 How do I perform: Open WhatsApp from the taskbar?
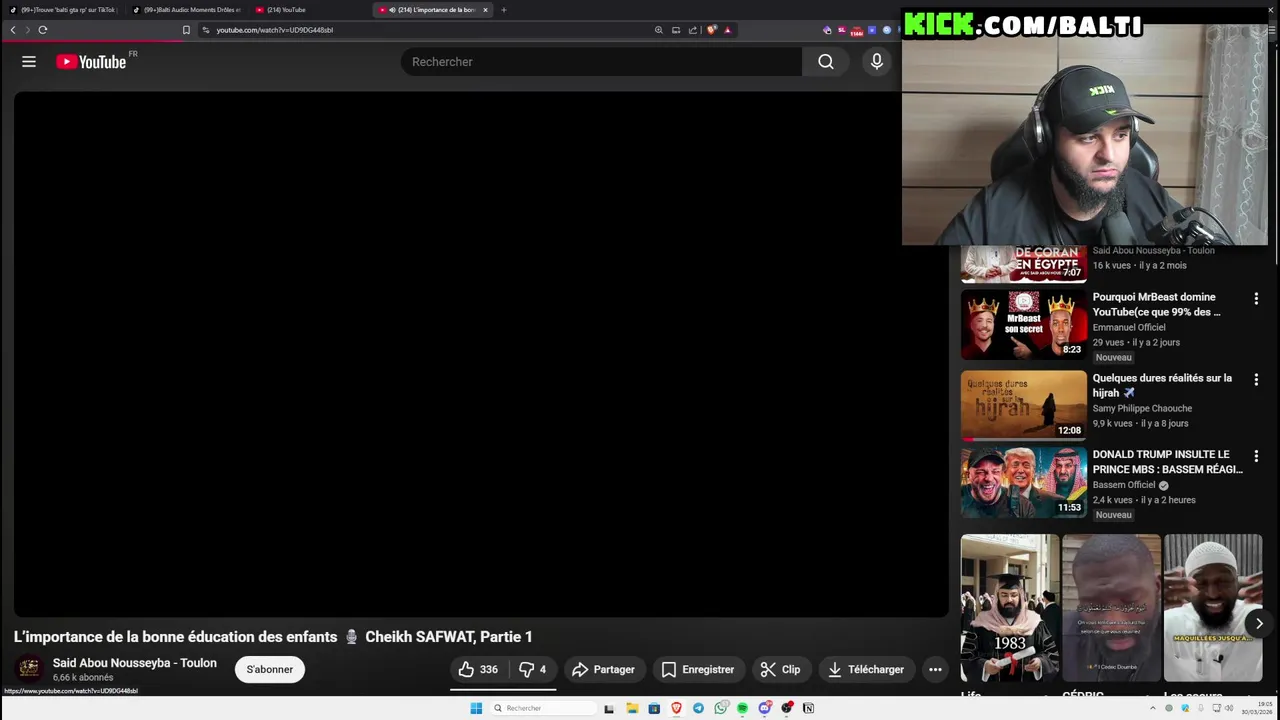pos(720,708)
